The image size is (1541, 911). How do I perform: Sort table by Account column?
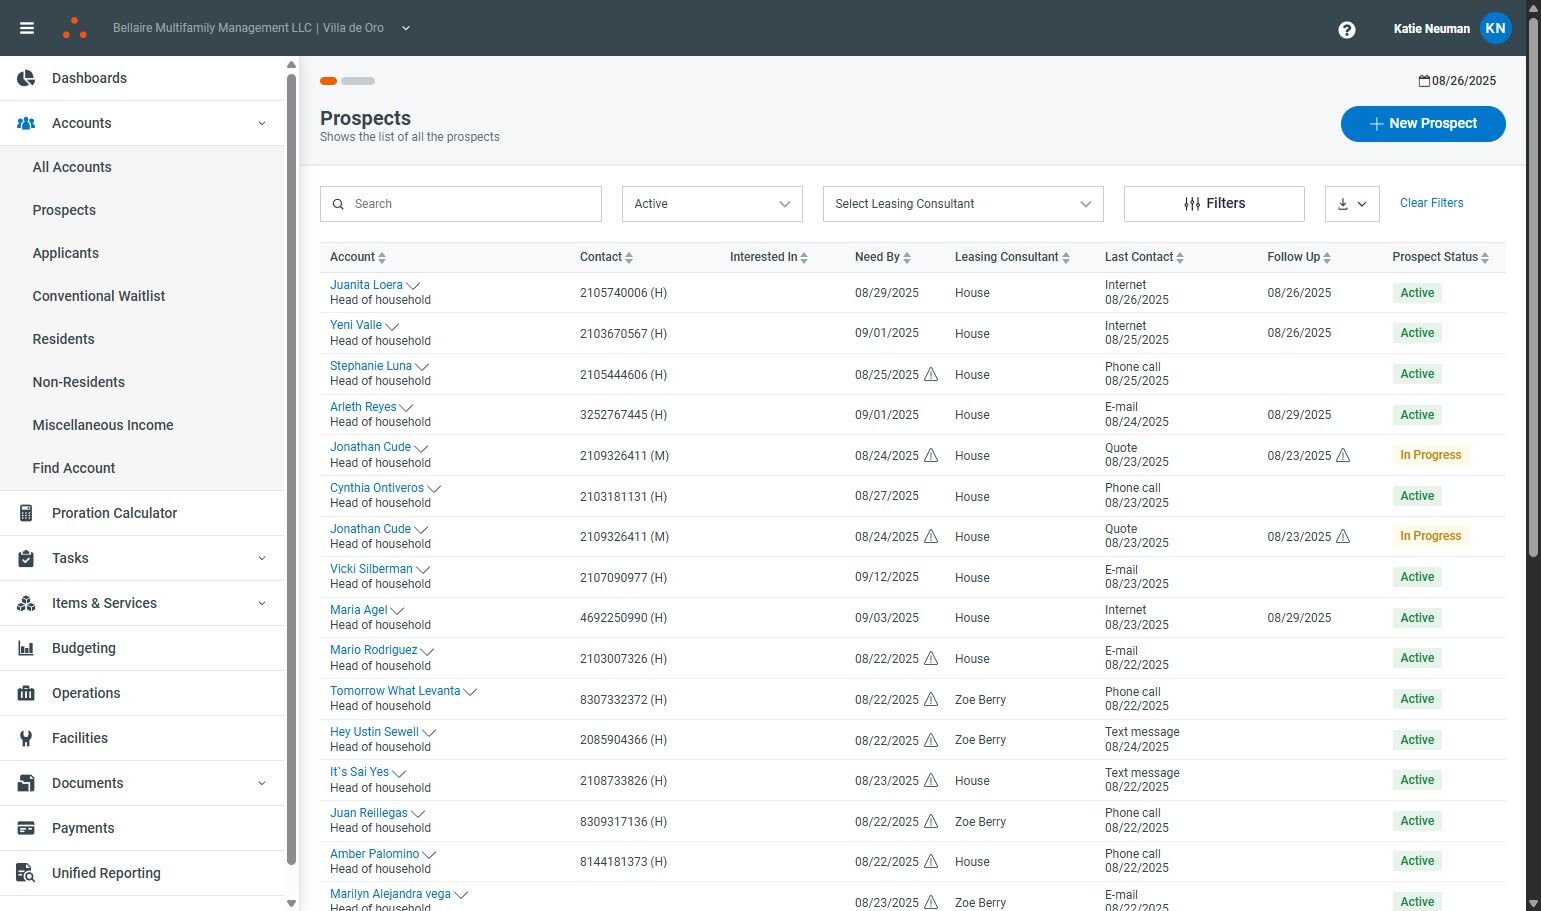[x=358, y=257]
